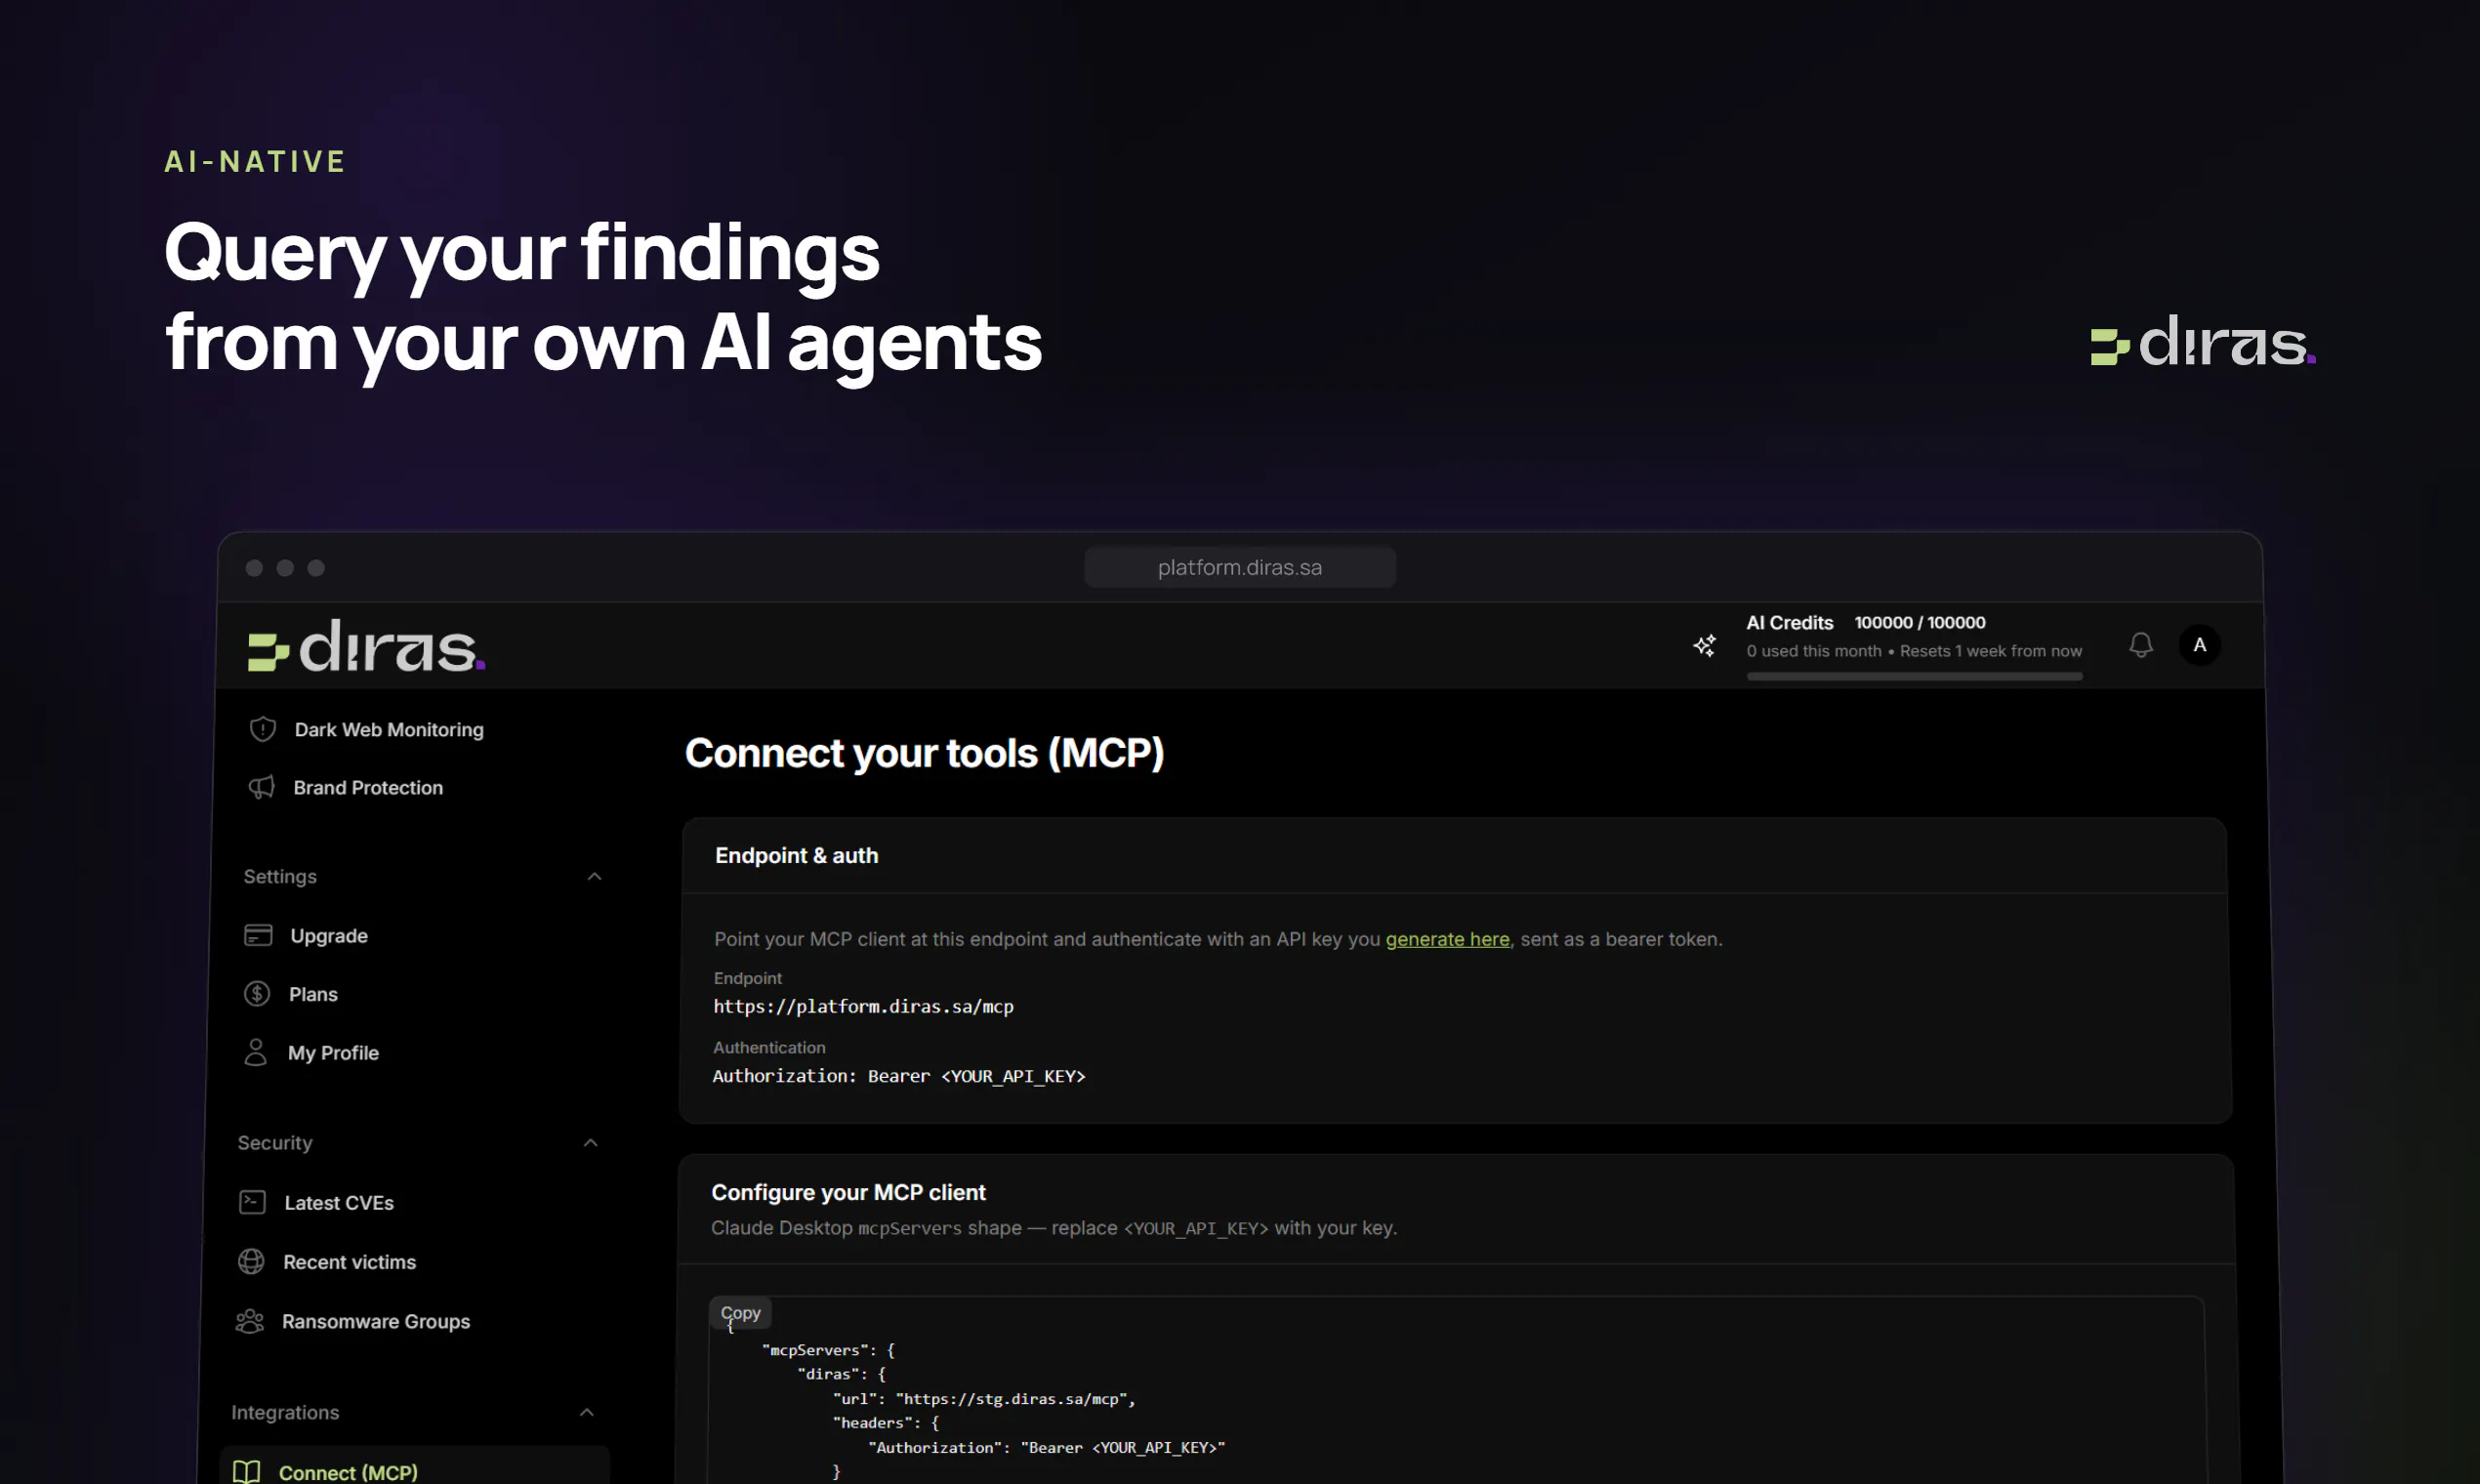
Task: Click the Claude Desktop mcpServers description text
Action: (x=1054, y=1228)
